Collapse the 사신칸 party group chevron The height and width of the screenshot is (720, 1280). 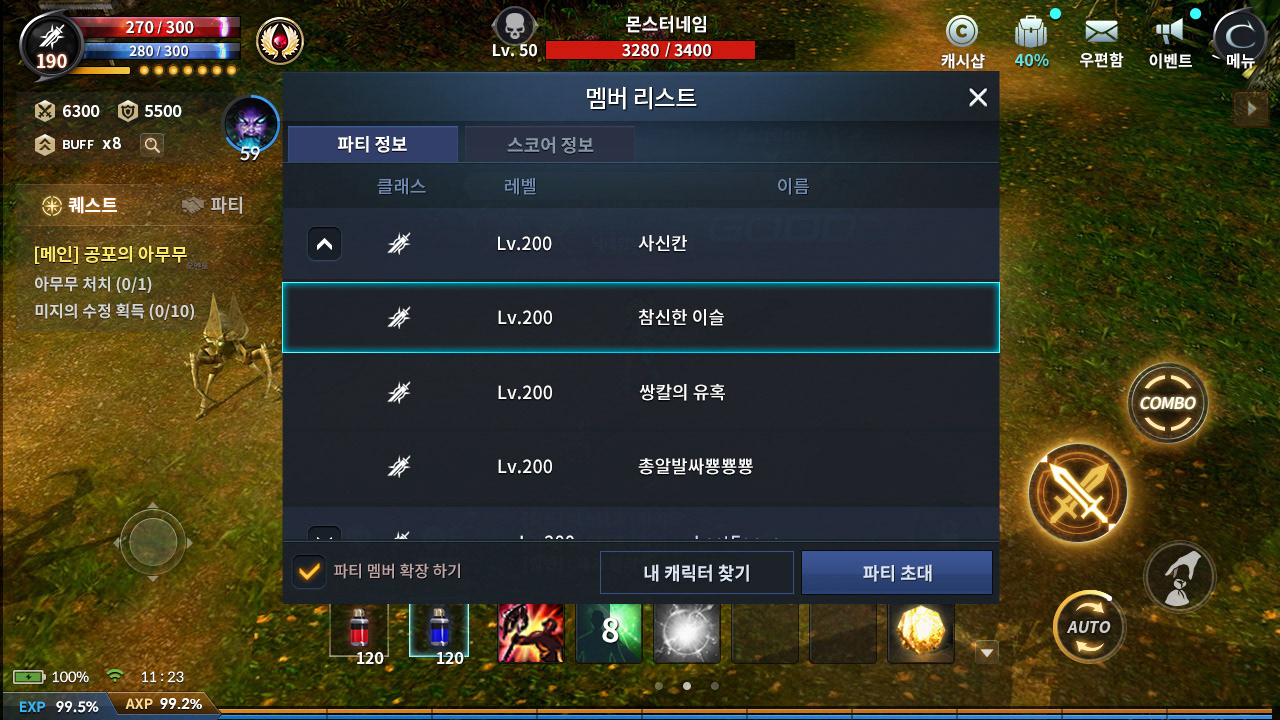click(324, 244)
